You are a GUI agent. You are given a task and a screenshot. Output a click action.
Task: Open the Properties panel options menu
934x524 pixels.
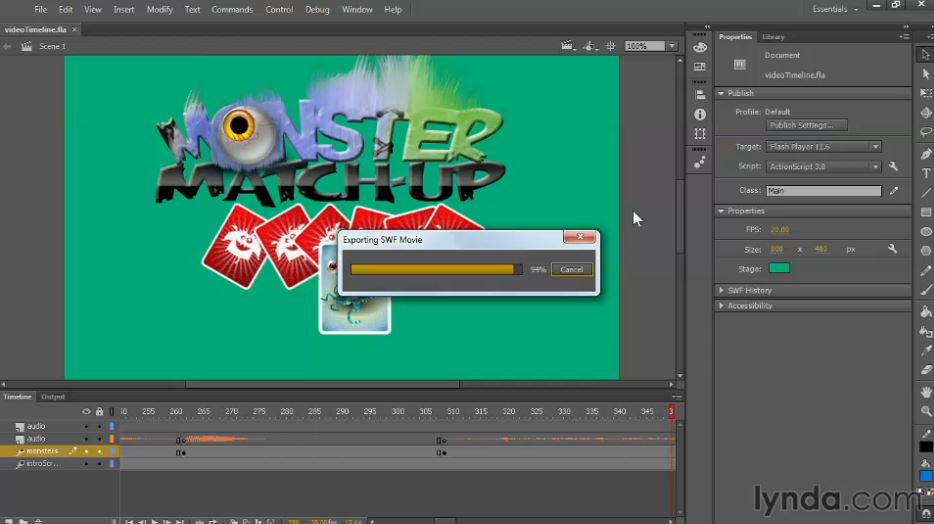pos(904,36)
